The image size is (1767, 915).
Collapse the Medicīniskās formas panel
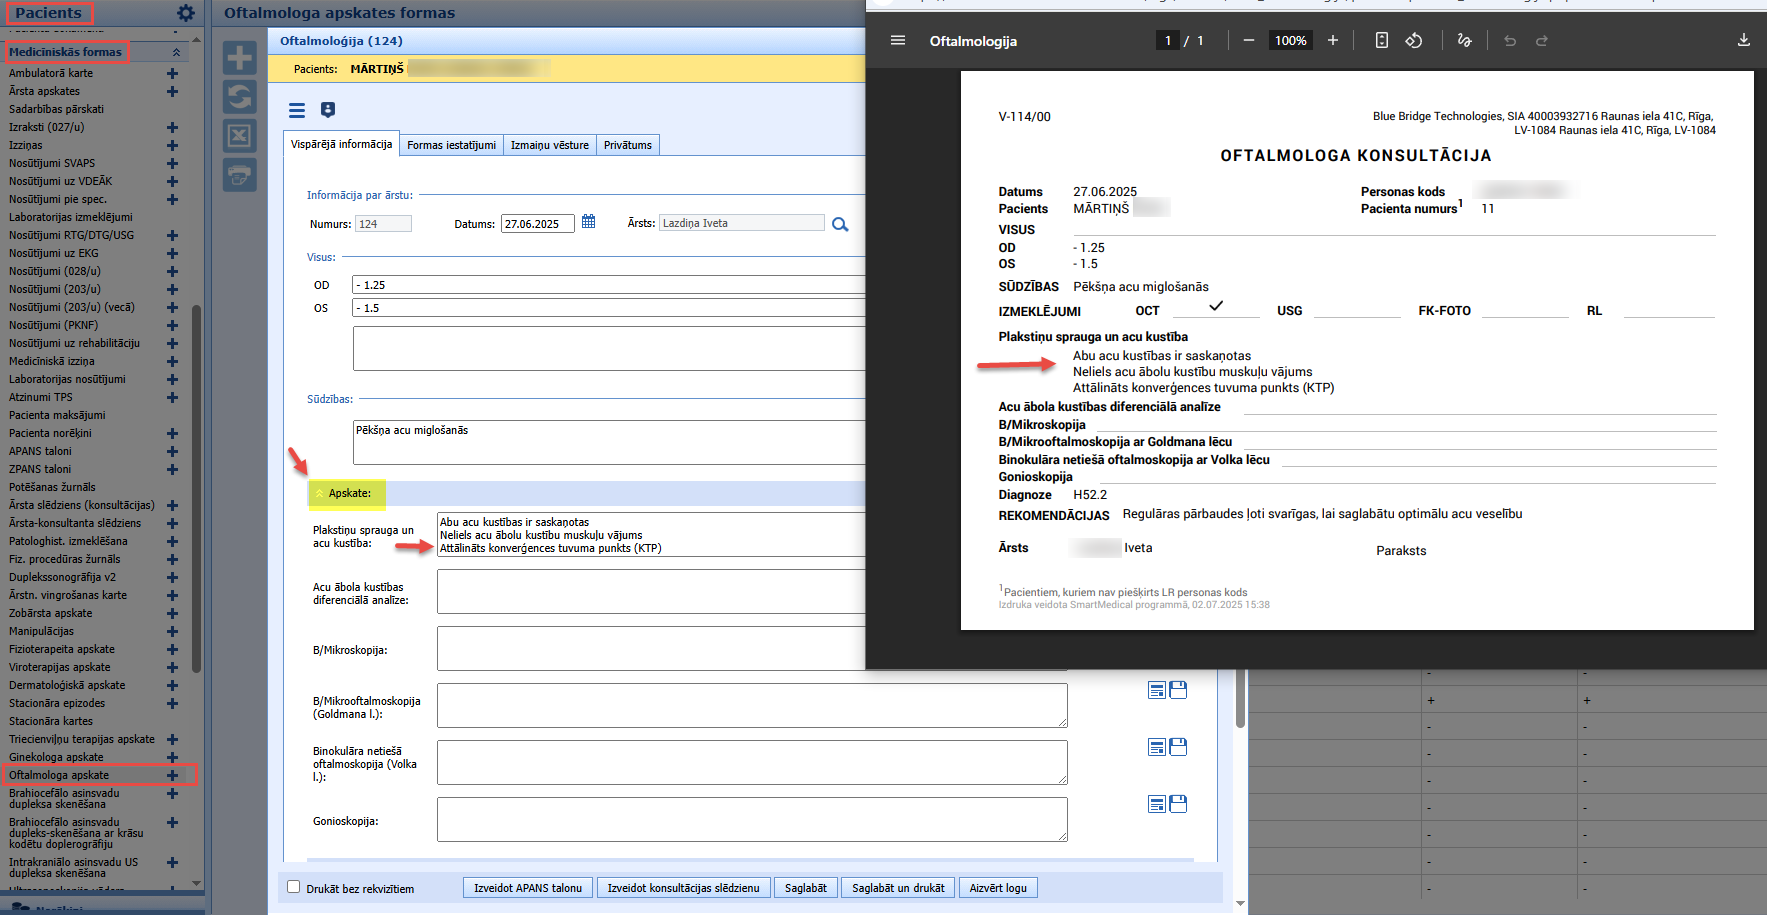pos(177,52)
